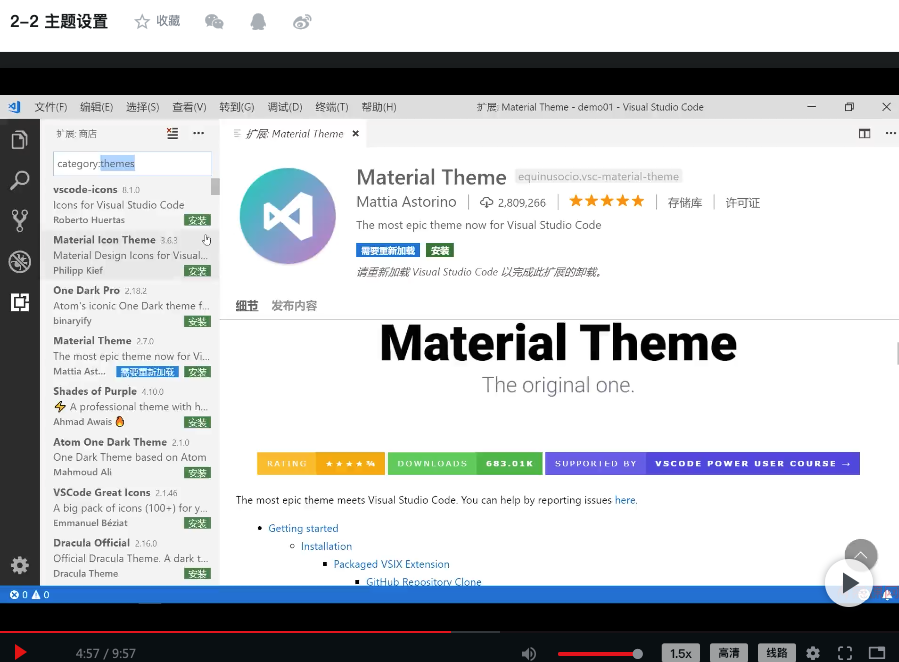Open Getting started link
This screenshot has width=899, height=662.
303,528
